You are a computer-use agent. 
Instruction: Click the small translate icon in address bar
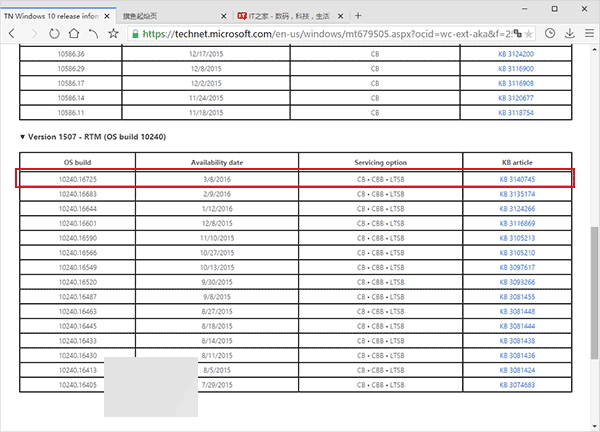(x=517, y=34)
